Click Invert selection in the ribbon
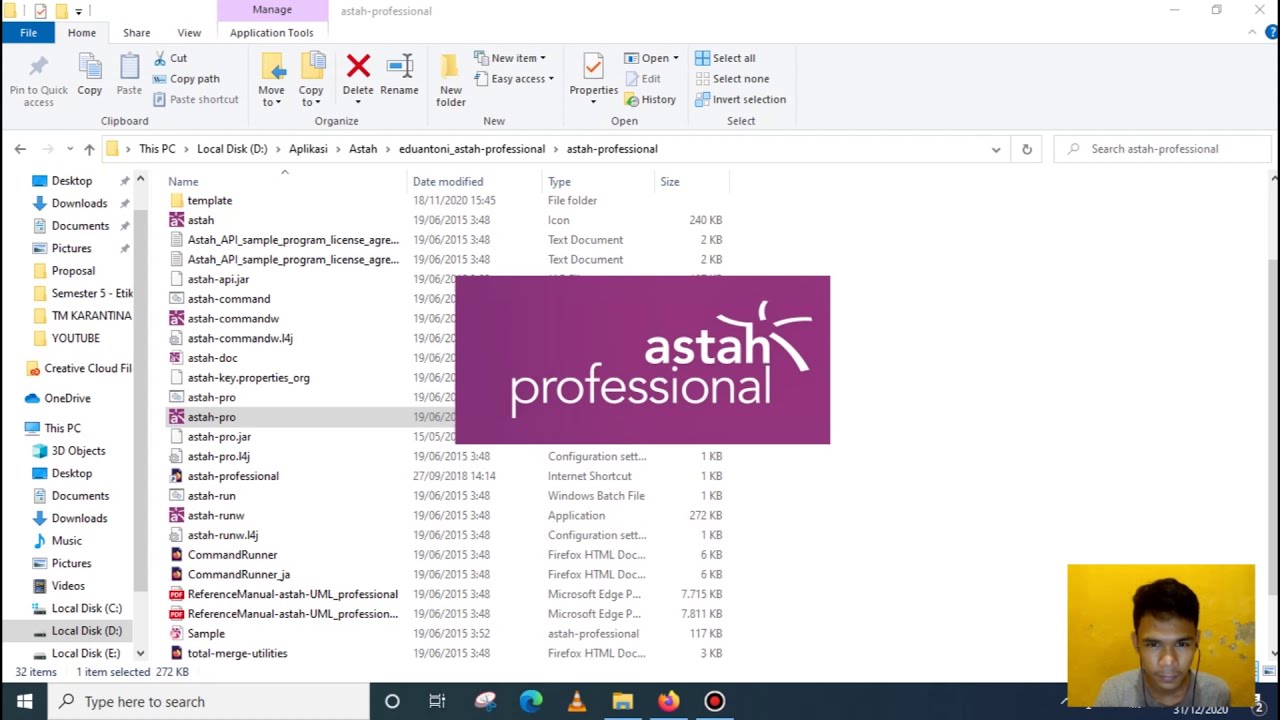Viewport: 1280px width, 720px height. click(x=740, y=99)
